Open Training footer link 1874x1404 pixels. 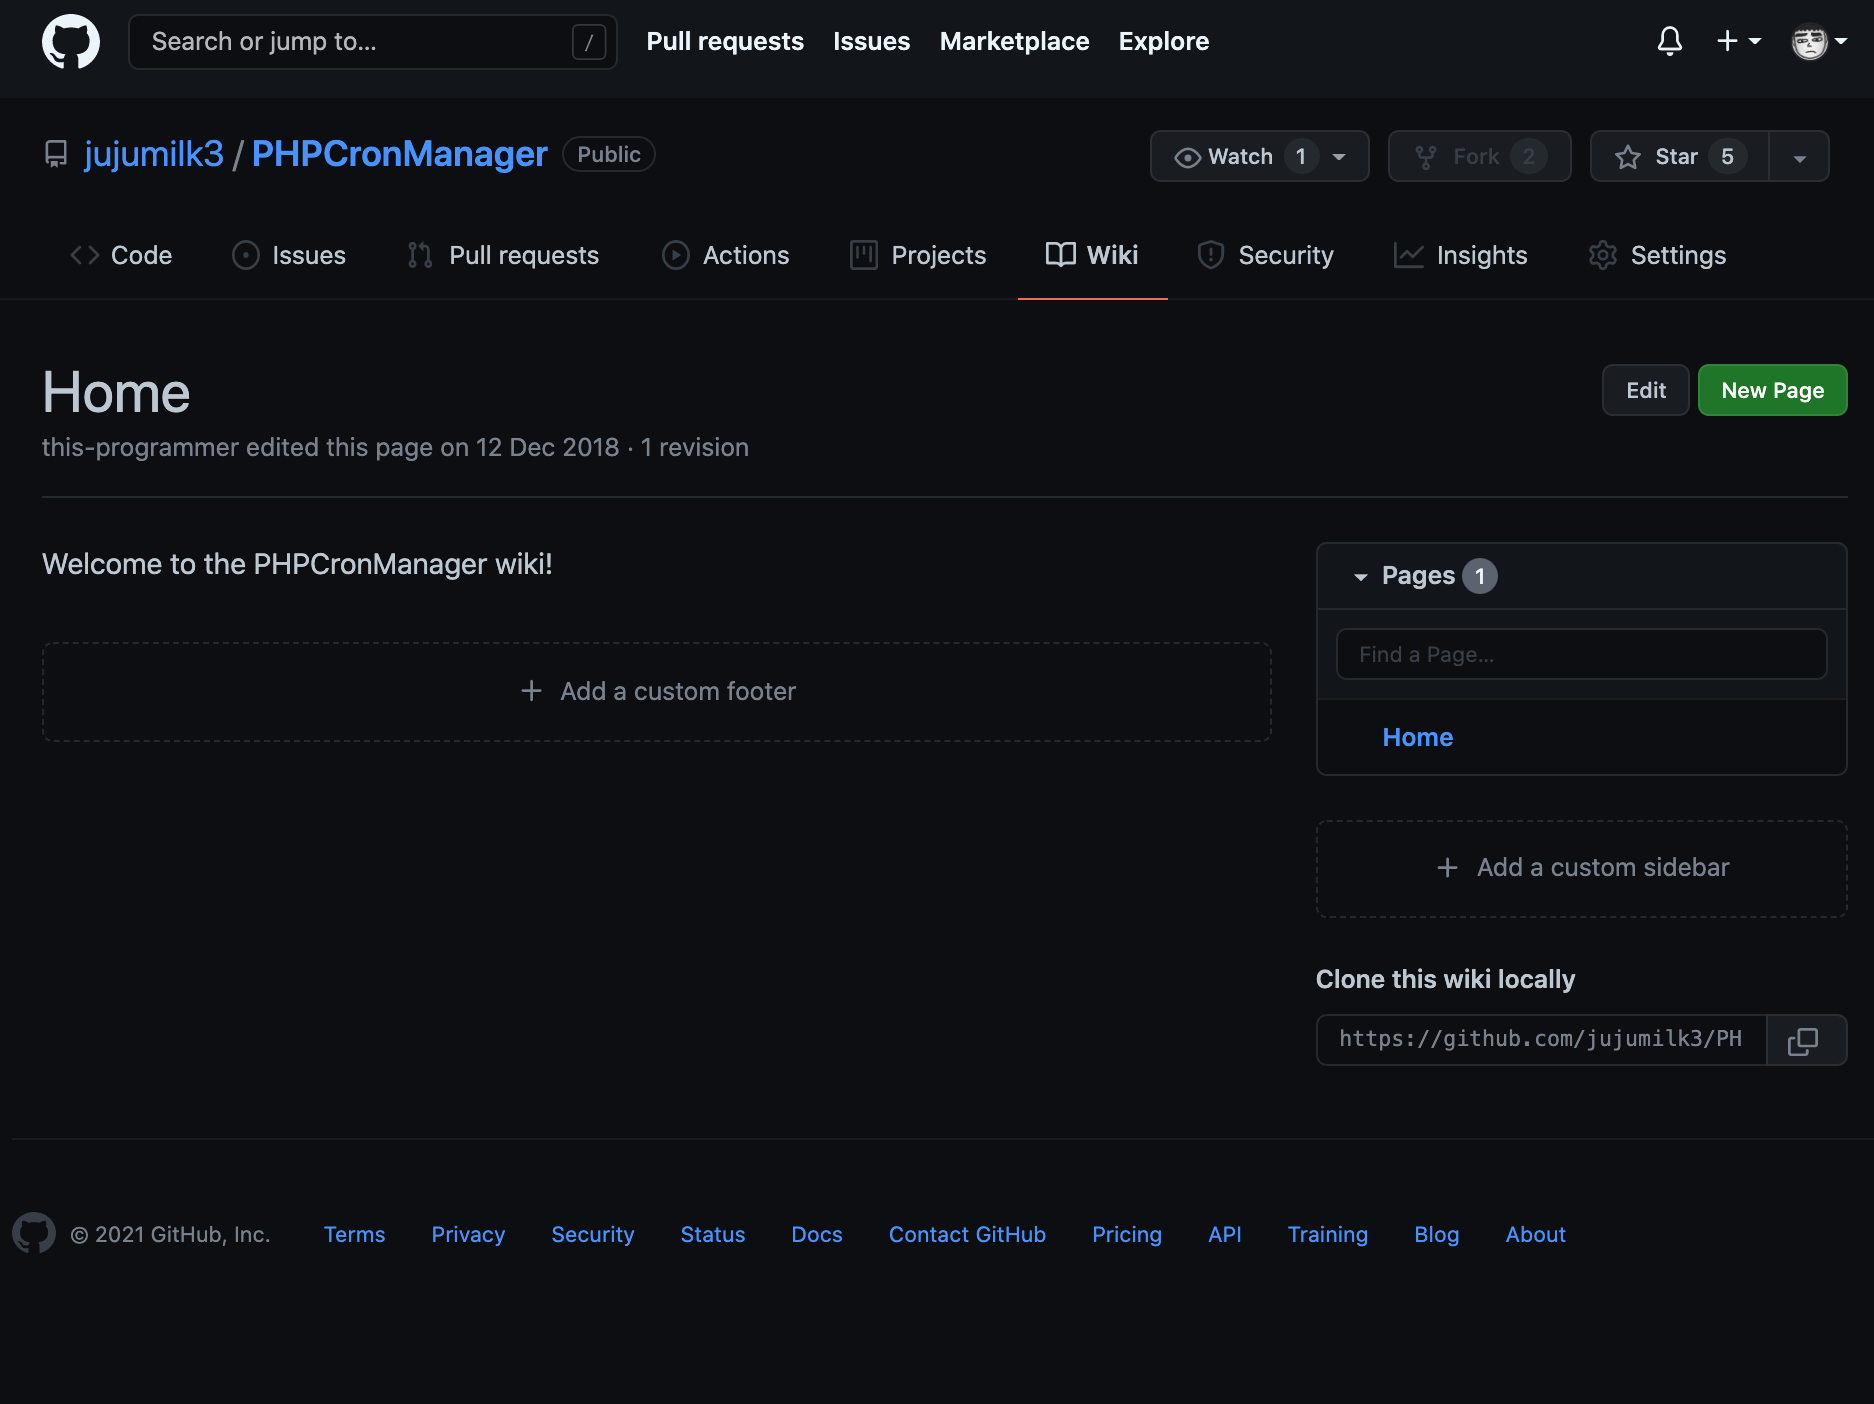1328,1234
